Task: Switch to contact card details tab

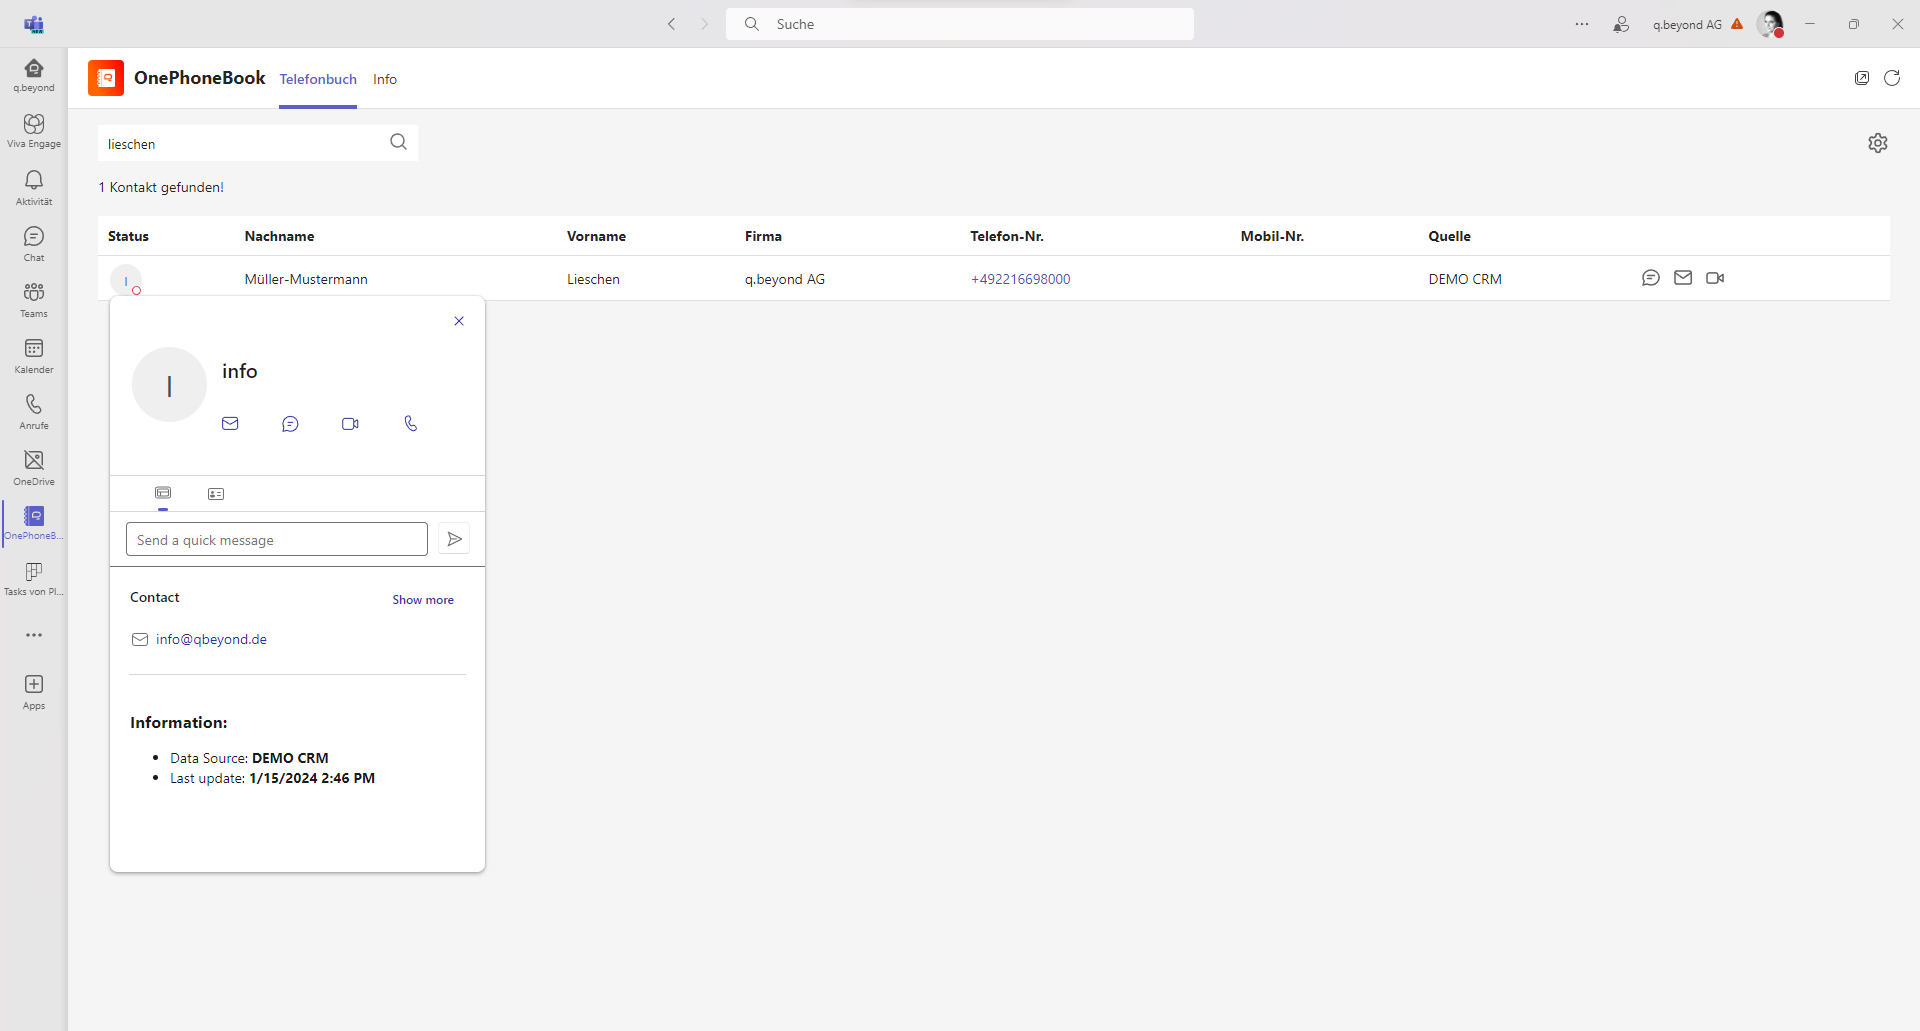Action: point(216,494)
